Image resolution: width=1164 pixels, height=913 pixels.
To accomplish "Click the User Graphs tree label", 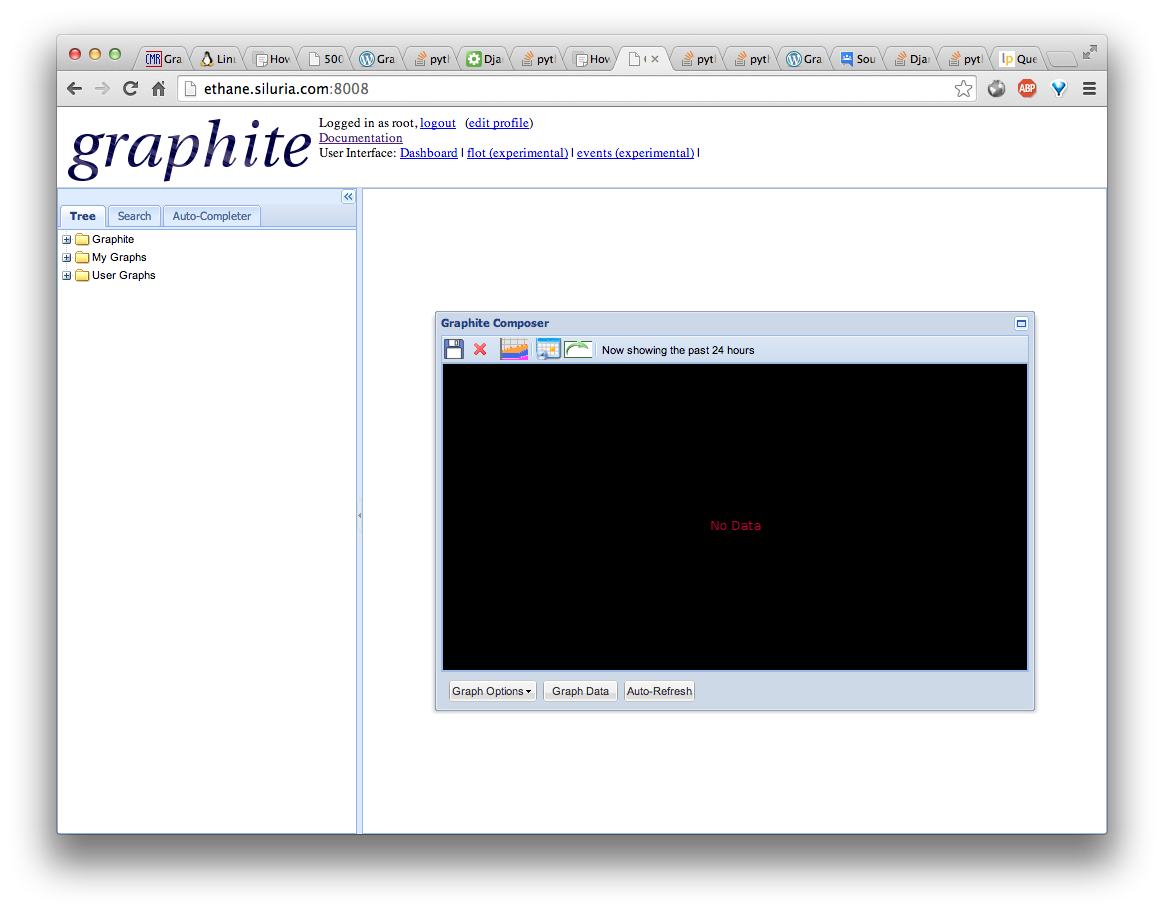I will (x=123, y=275).
